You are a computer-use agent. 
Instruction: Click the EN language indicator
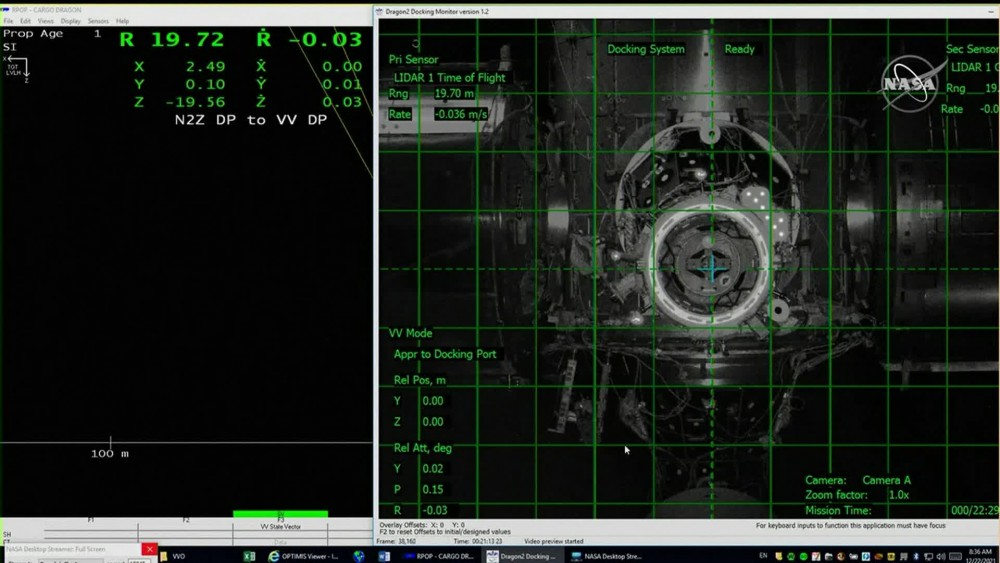pyautogui.click(x=764, y=556)
